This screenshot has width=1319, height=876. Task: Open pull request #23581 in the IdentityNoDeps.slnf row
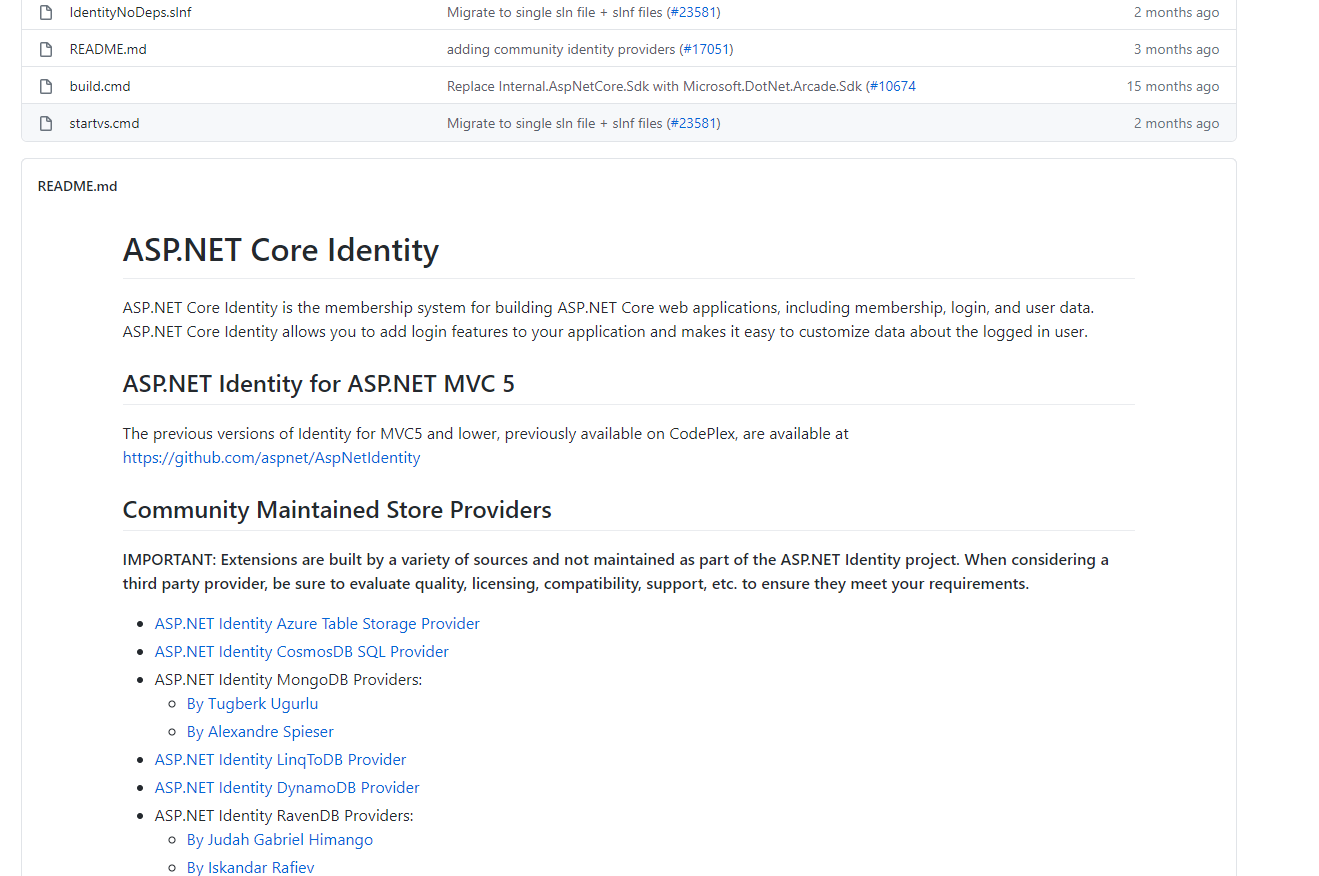693,13
